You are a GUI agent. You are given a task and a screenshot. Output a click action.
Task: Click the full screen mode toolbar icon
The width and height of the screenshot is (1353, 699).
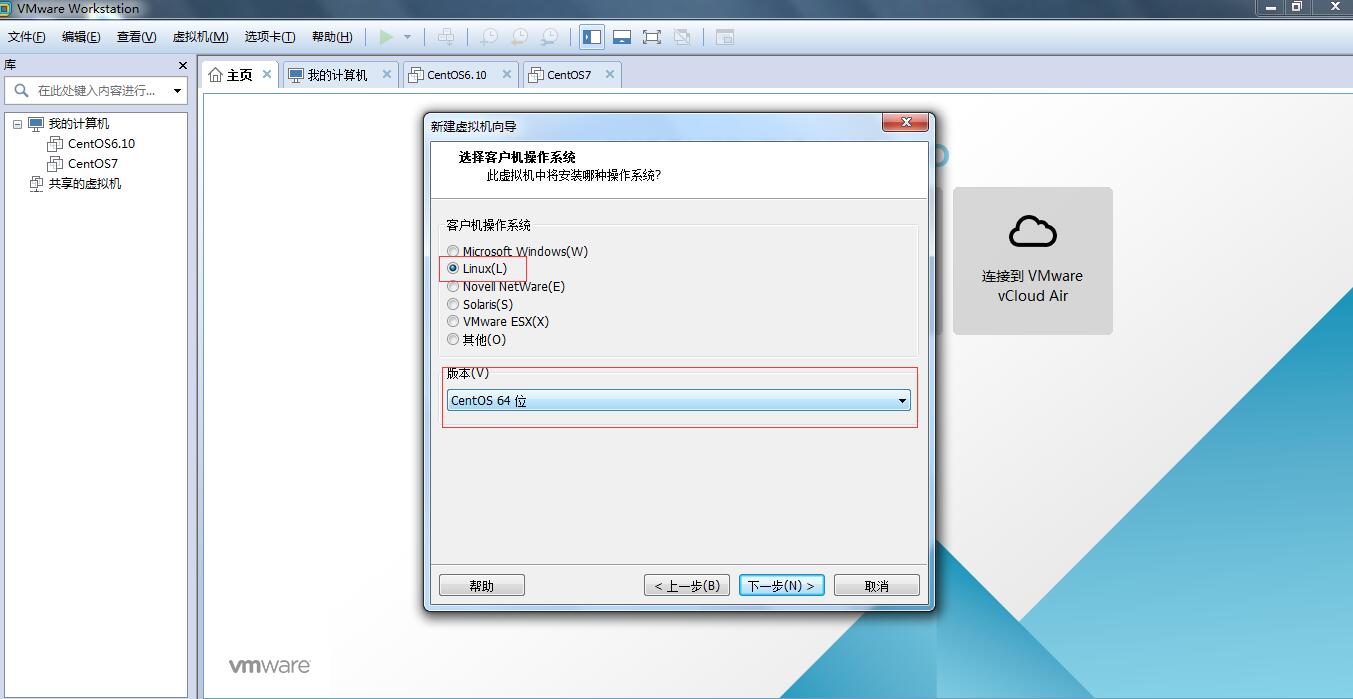(x=652, y=37)
